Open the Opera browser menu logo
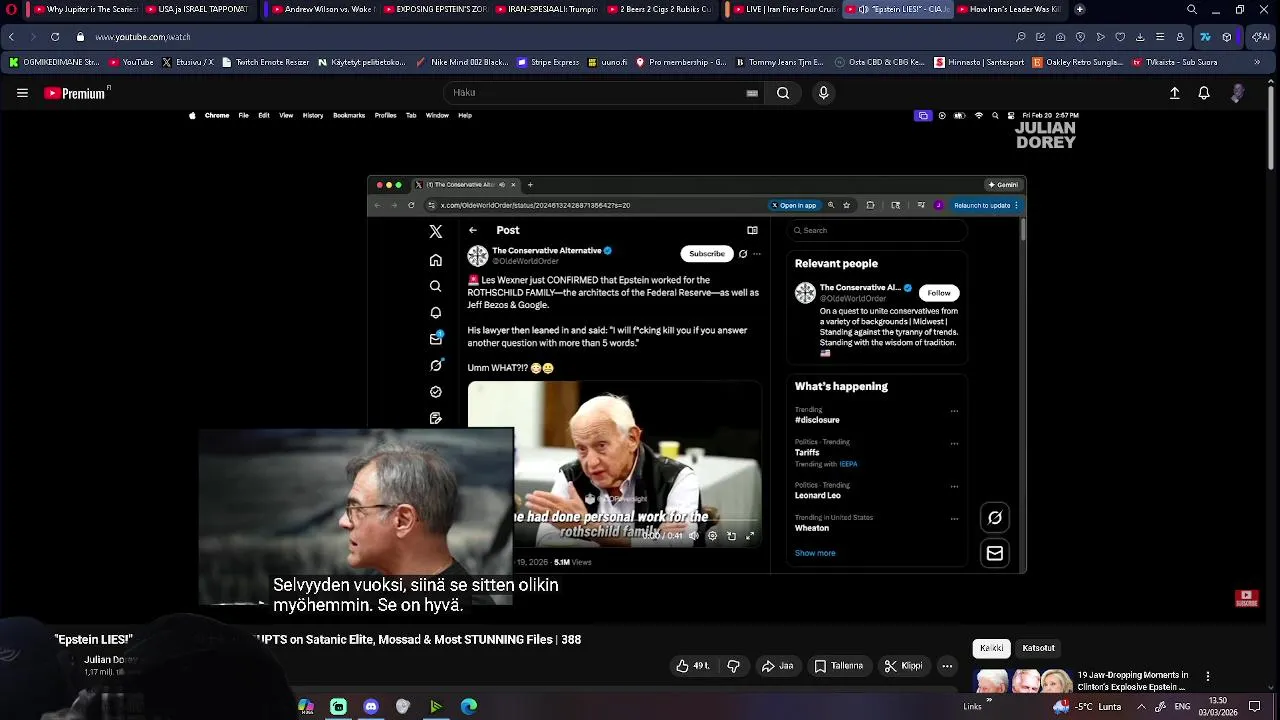The image size is (1280, 720). click(x=11, y=9)
